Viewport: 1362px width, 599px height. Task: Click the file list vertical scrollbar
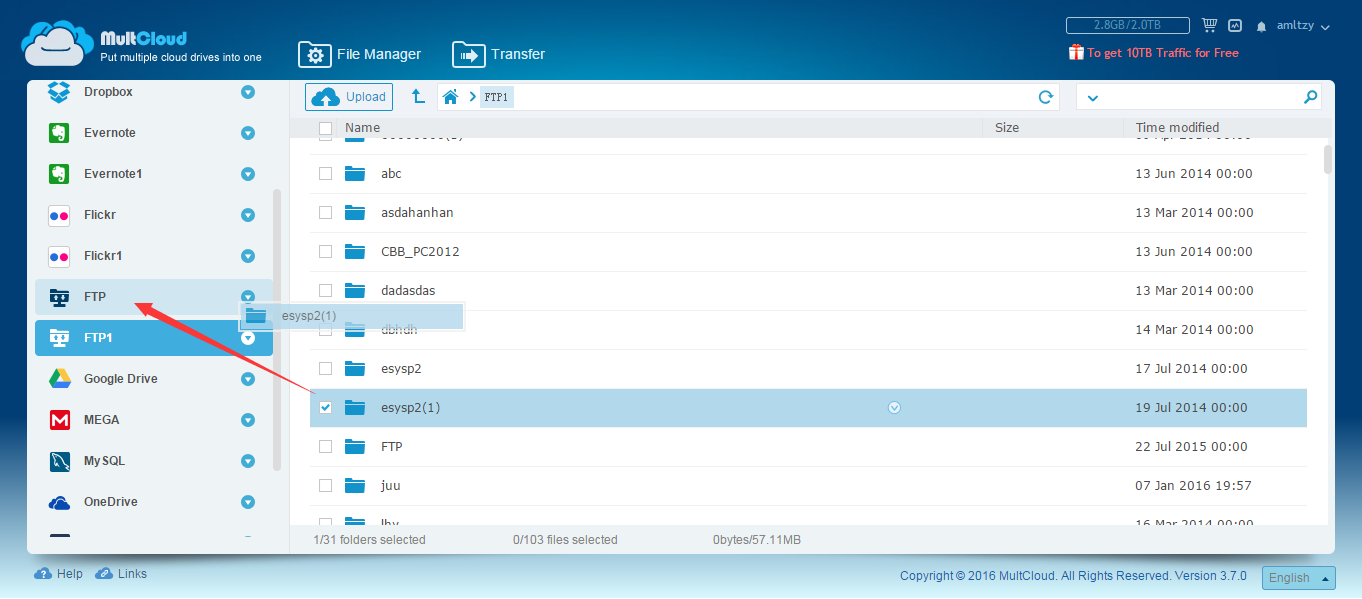tap(1328, 160)
